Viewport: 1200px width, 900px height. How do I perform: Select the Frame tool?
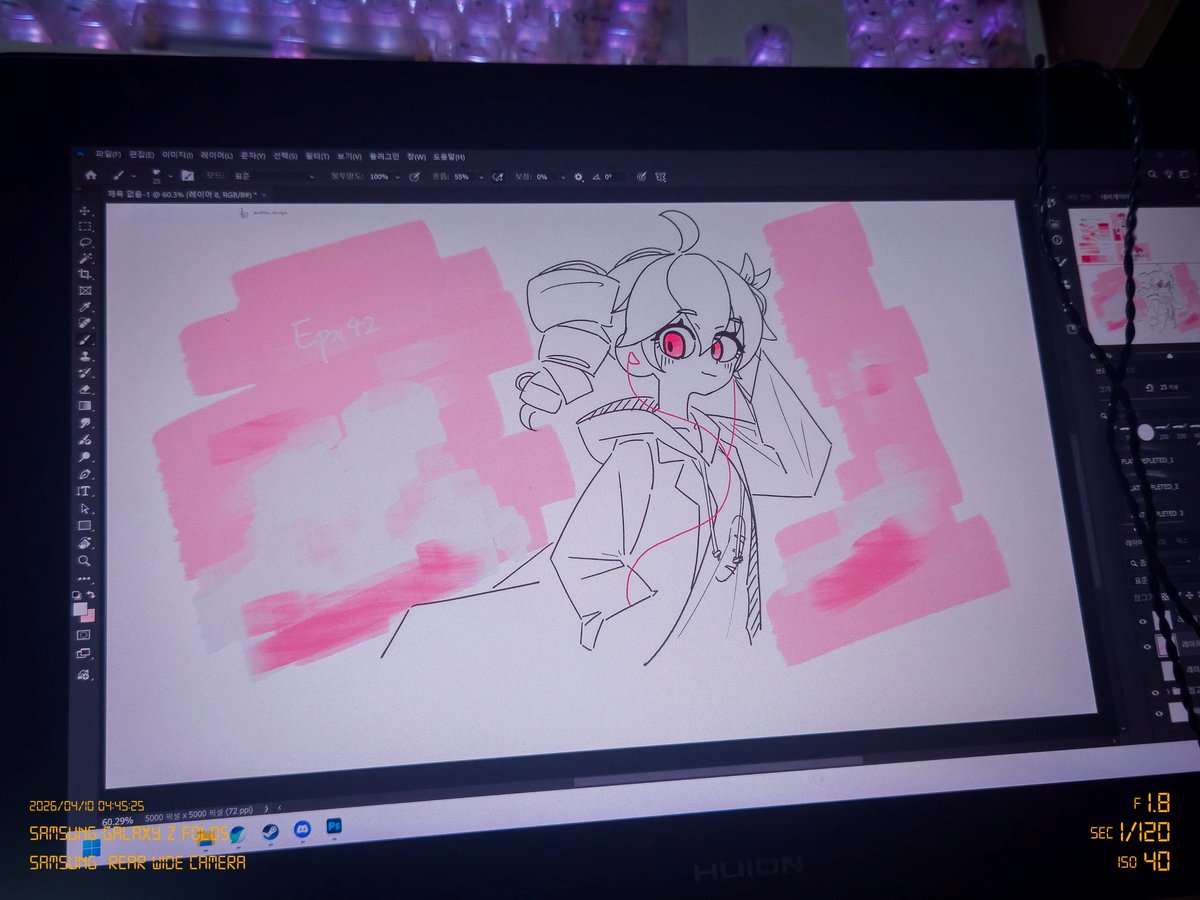click(x=85, y=291)
